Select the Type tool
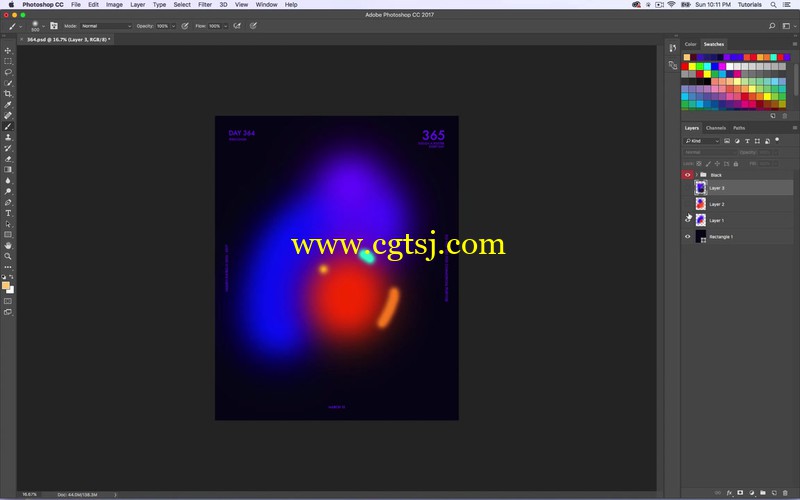The height and width of the screenshot is (500, 800). (x=8, y=213)
